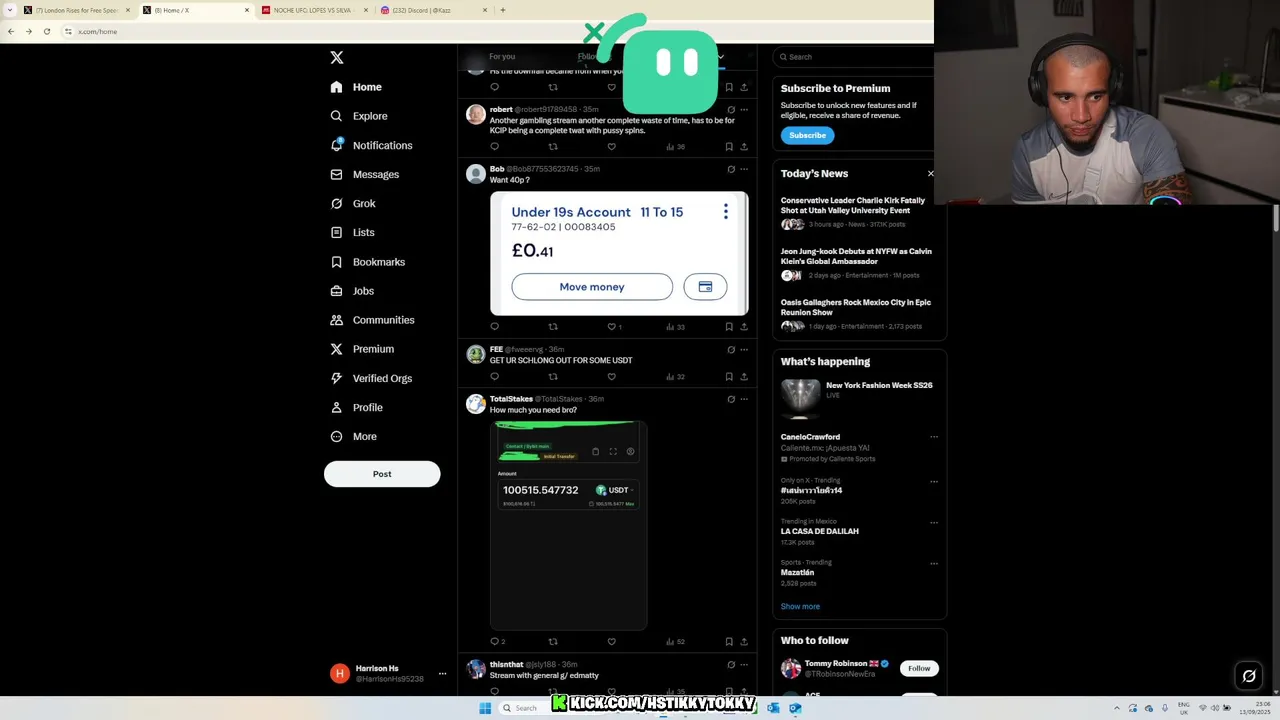
Task: Bookmark FEE's USDT post
Action: point(729,377)
